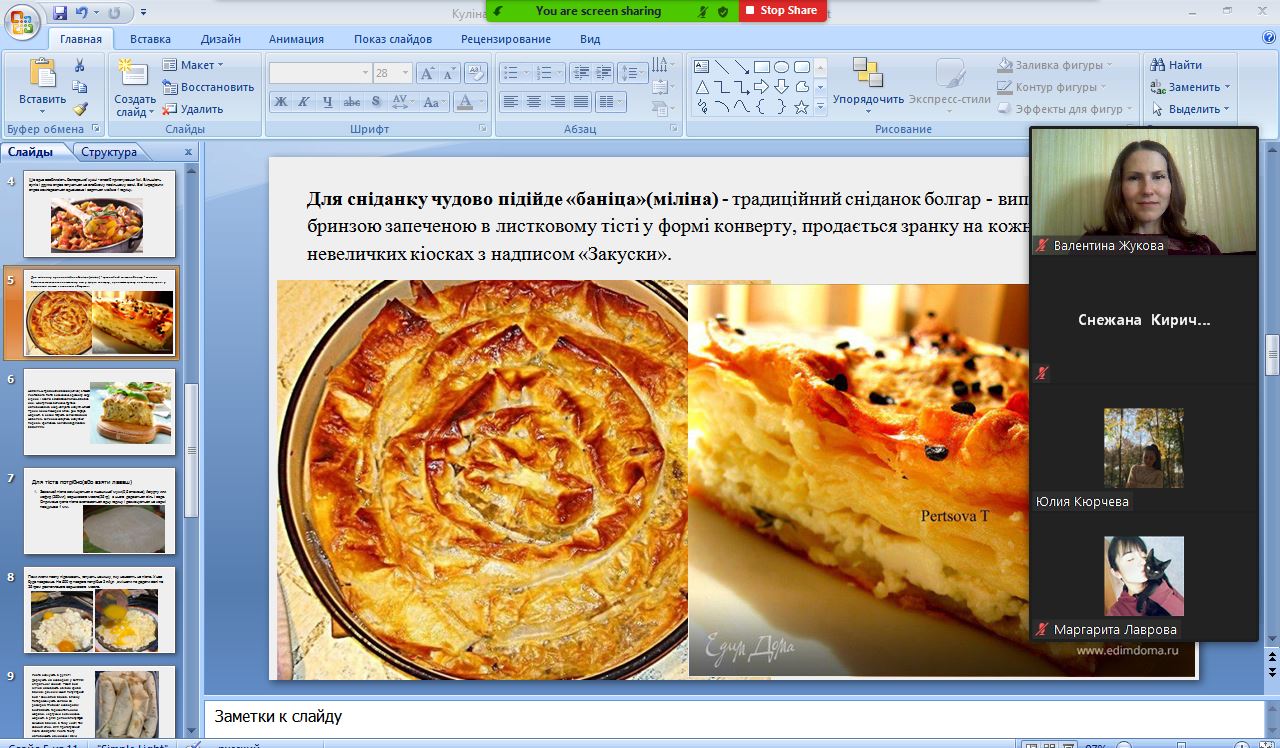Toggle text Shadow (S) formatting

[x=375, y=101]
